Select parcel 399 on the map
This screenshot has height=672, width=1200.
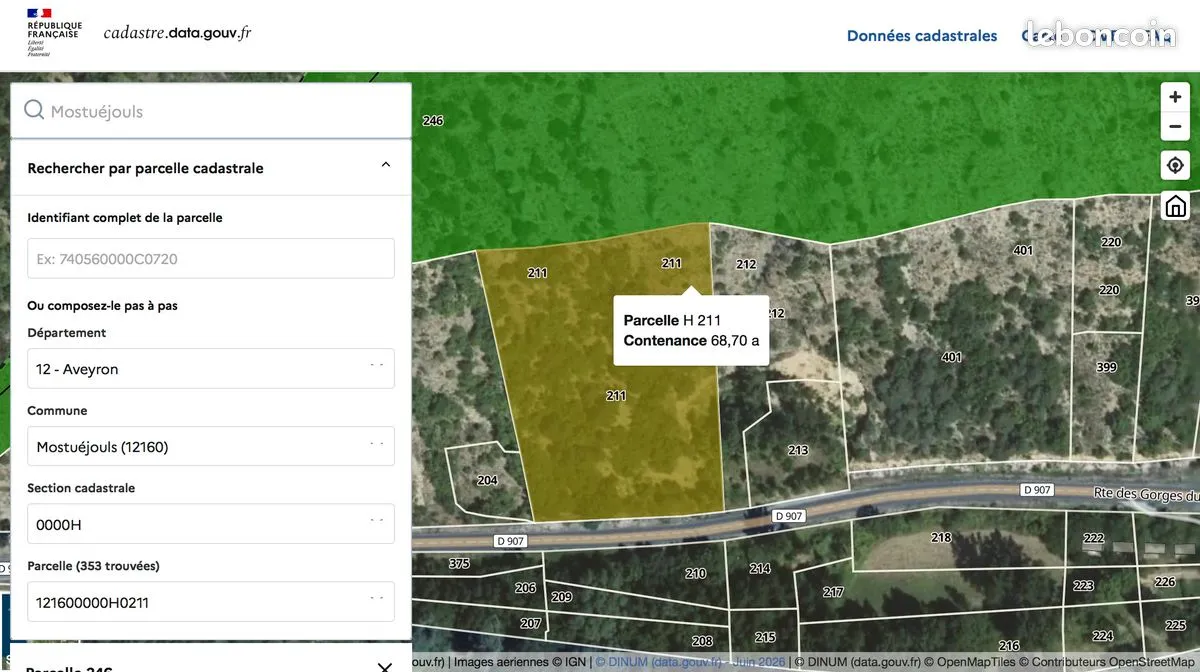click(1106, 367)
